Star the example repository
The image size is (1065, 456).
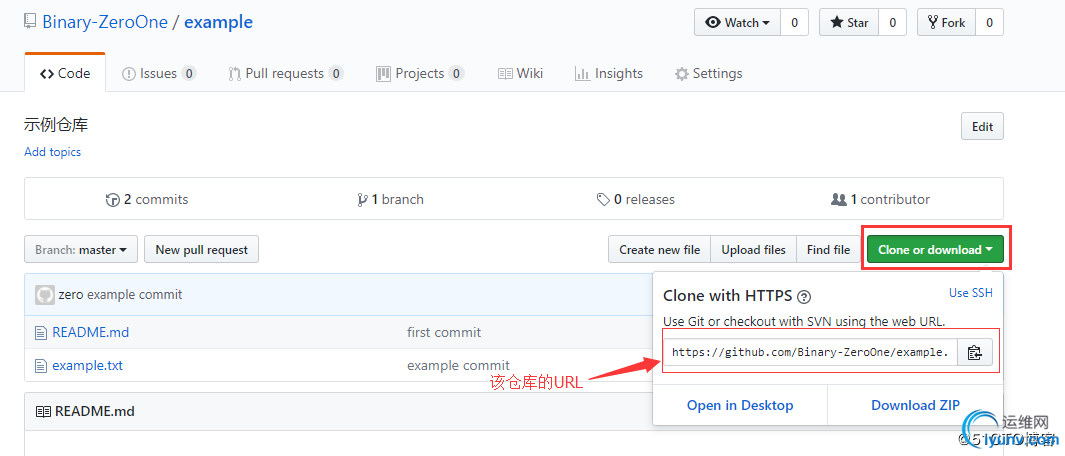pyautogui.click(x=849, y=22)
